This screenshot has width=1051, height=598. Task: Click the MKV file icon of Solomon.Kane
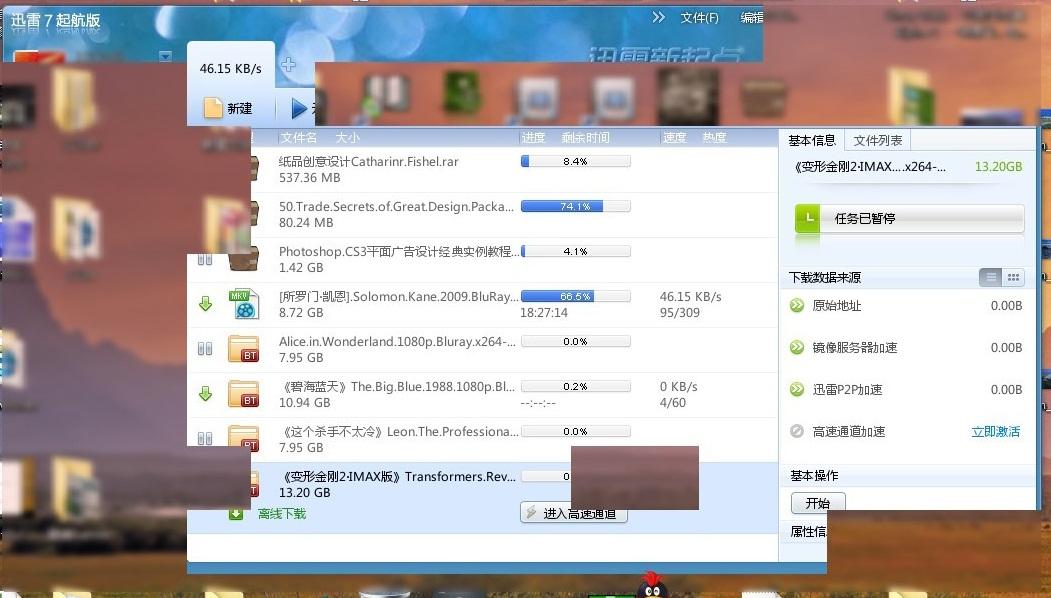tap(243, 304)
